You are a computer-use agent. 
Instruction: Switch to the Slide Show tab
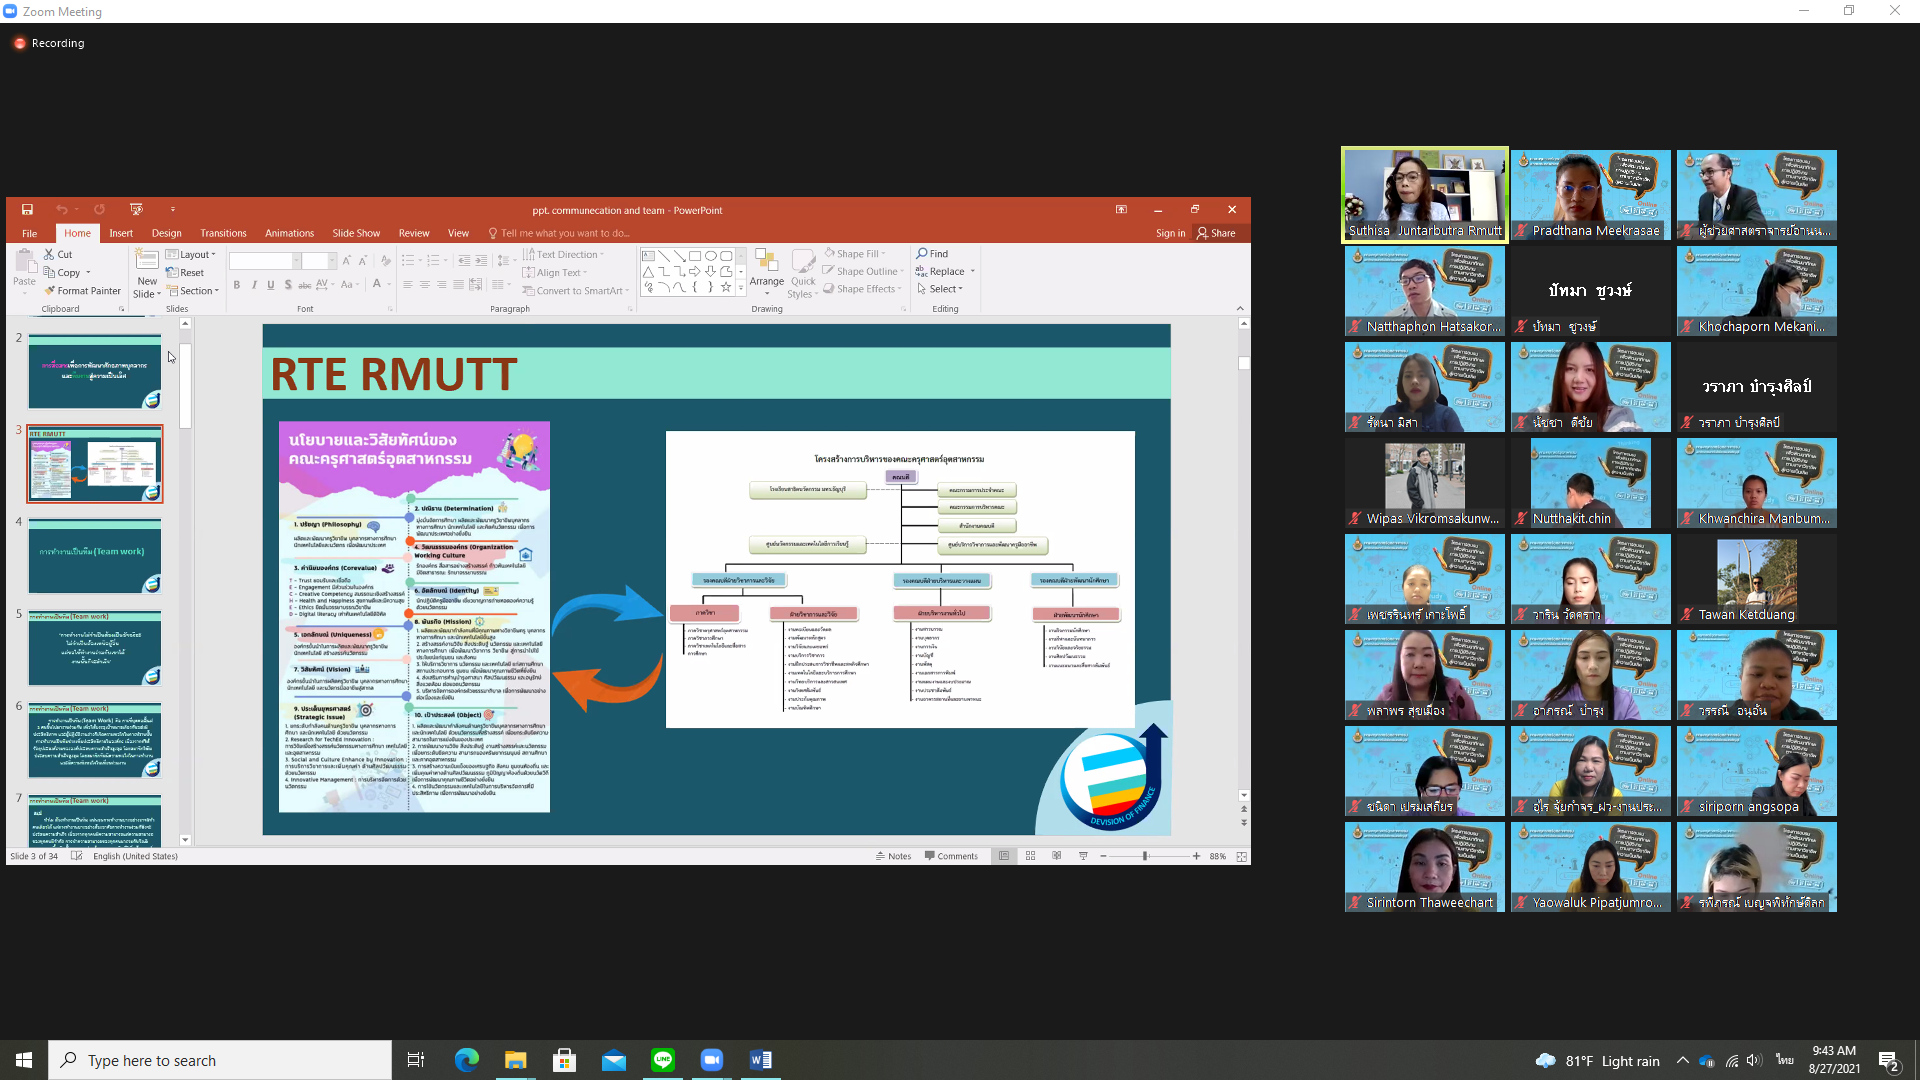pos(356,233)
